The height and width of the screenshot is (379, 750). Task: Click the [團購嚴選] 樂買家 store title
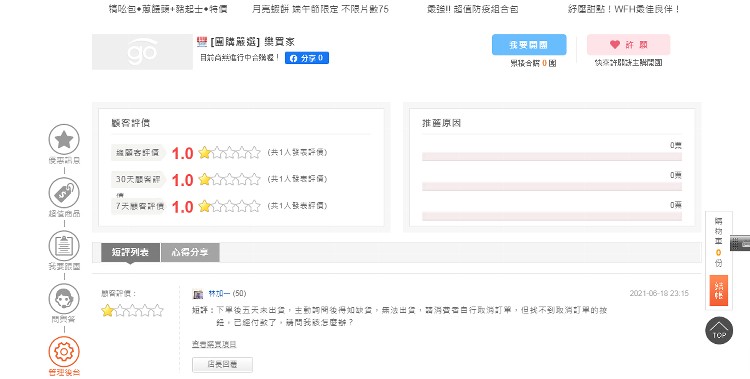[253, 42]
